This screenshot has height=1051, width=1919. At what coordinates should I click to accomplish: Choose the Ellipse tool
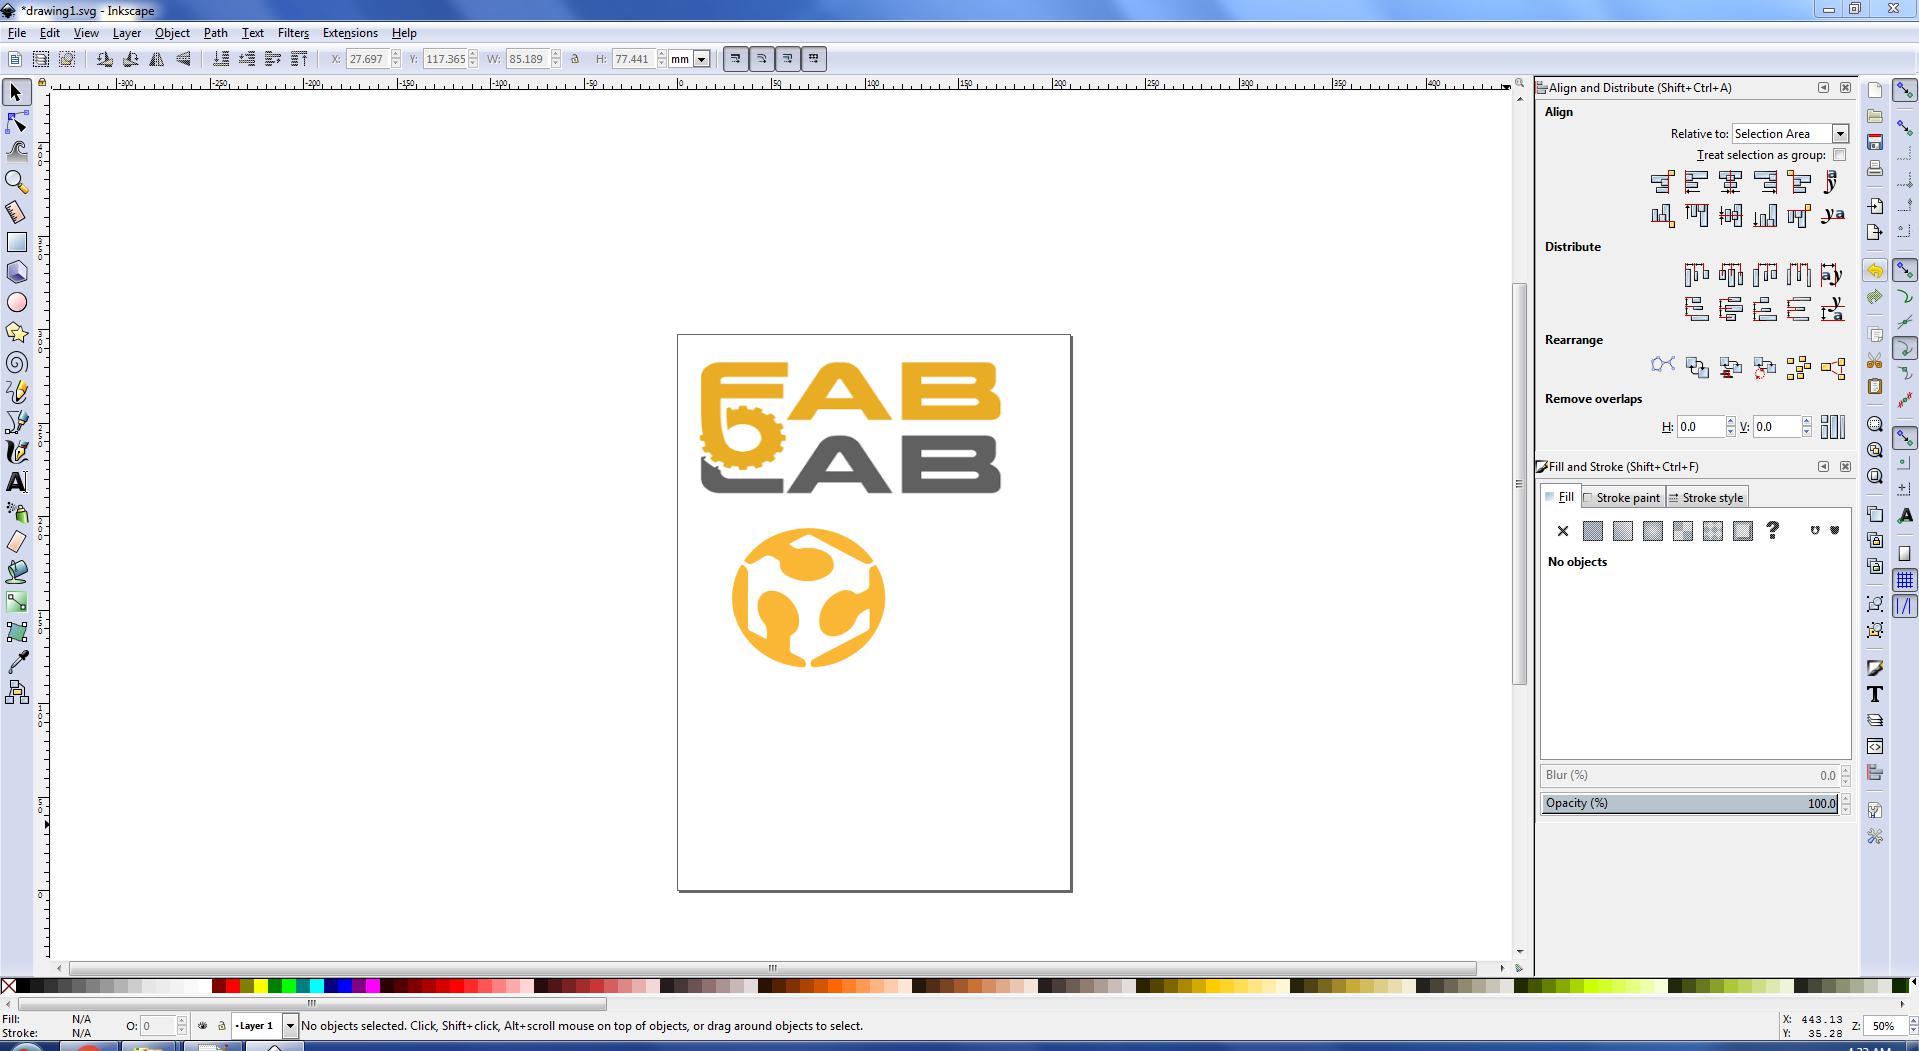click(x=17, y=302)
